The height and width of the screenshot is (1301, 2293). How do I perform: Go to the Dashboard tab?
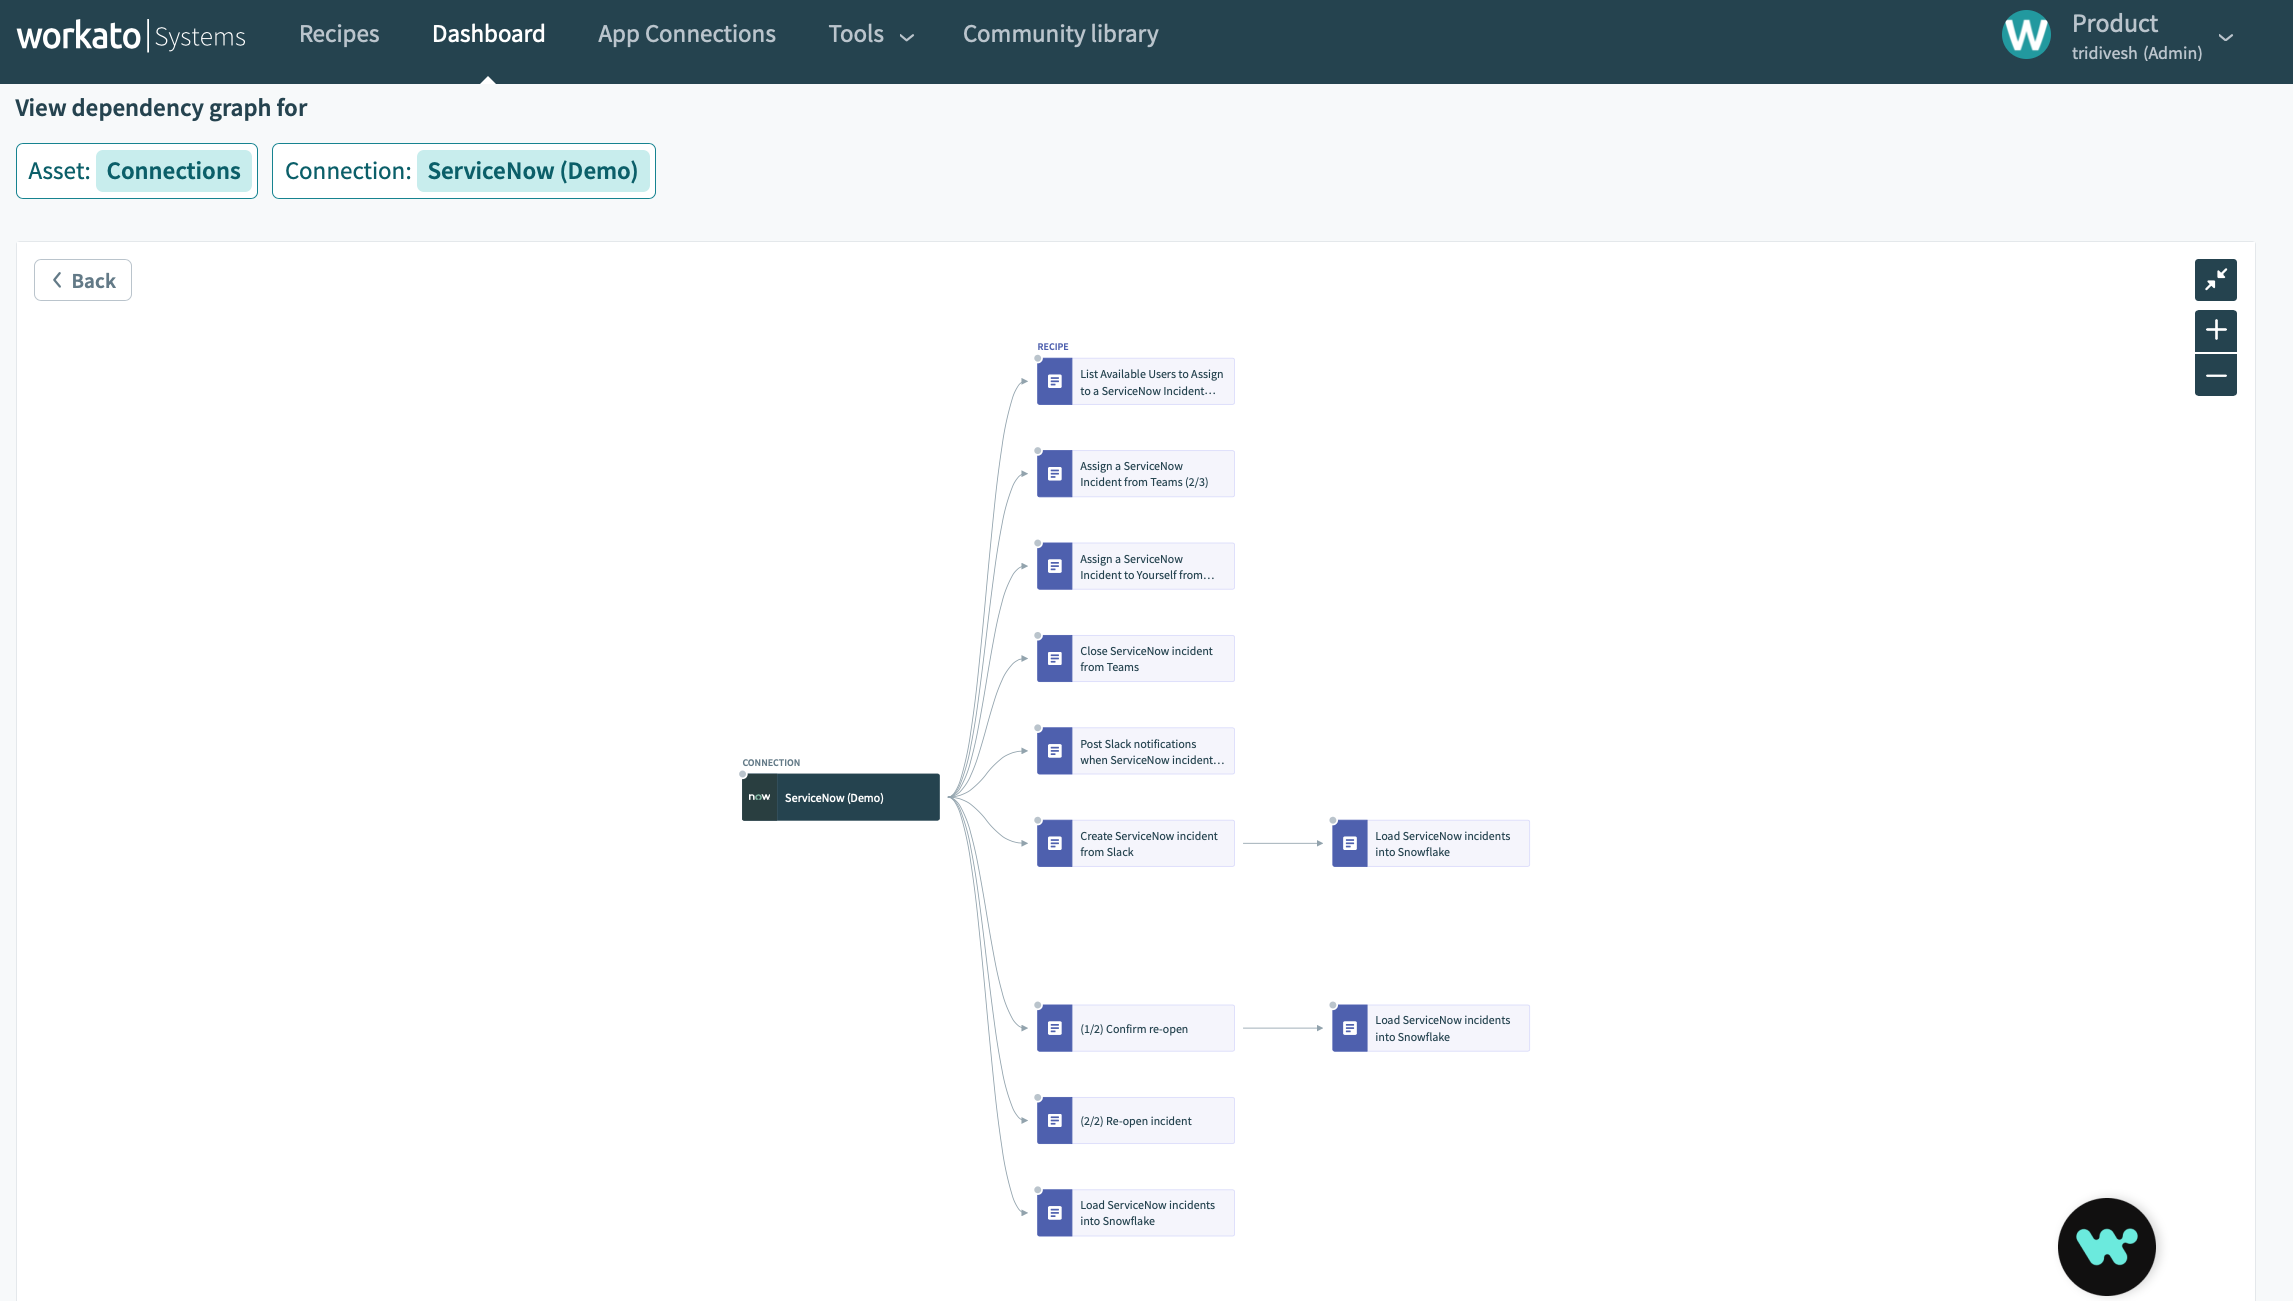point(488,34)
